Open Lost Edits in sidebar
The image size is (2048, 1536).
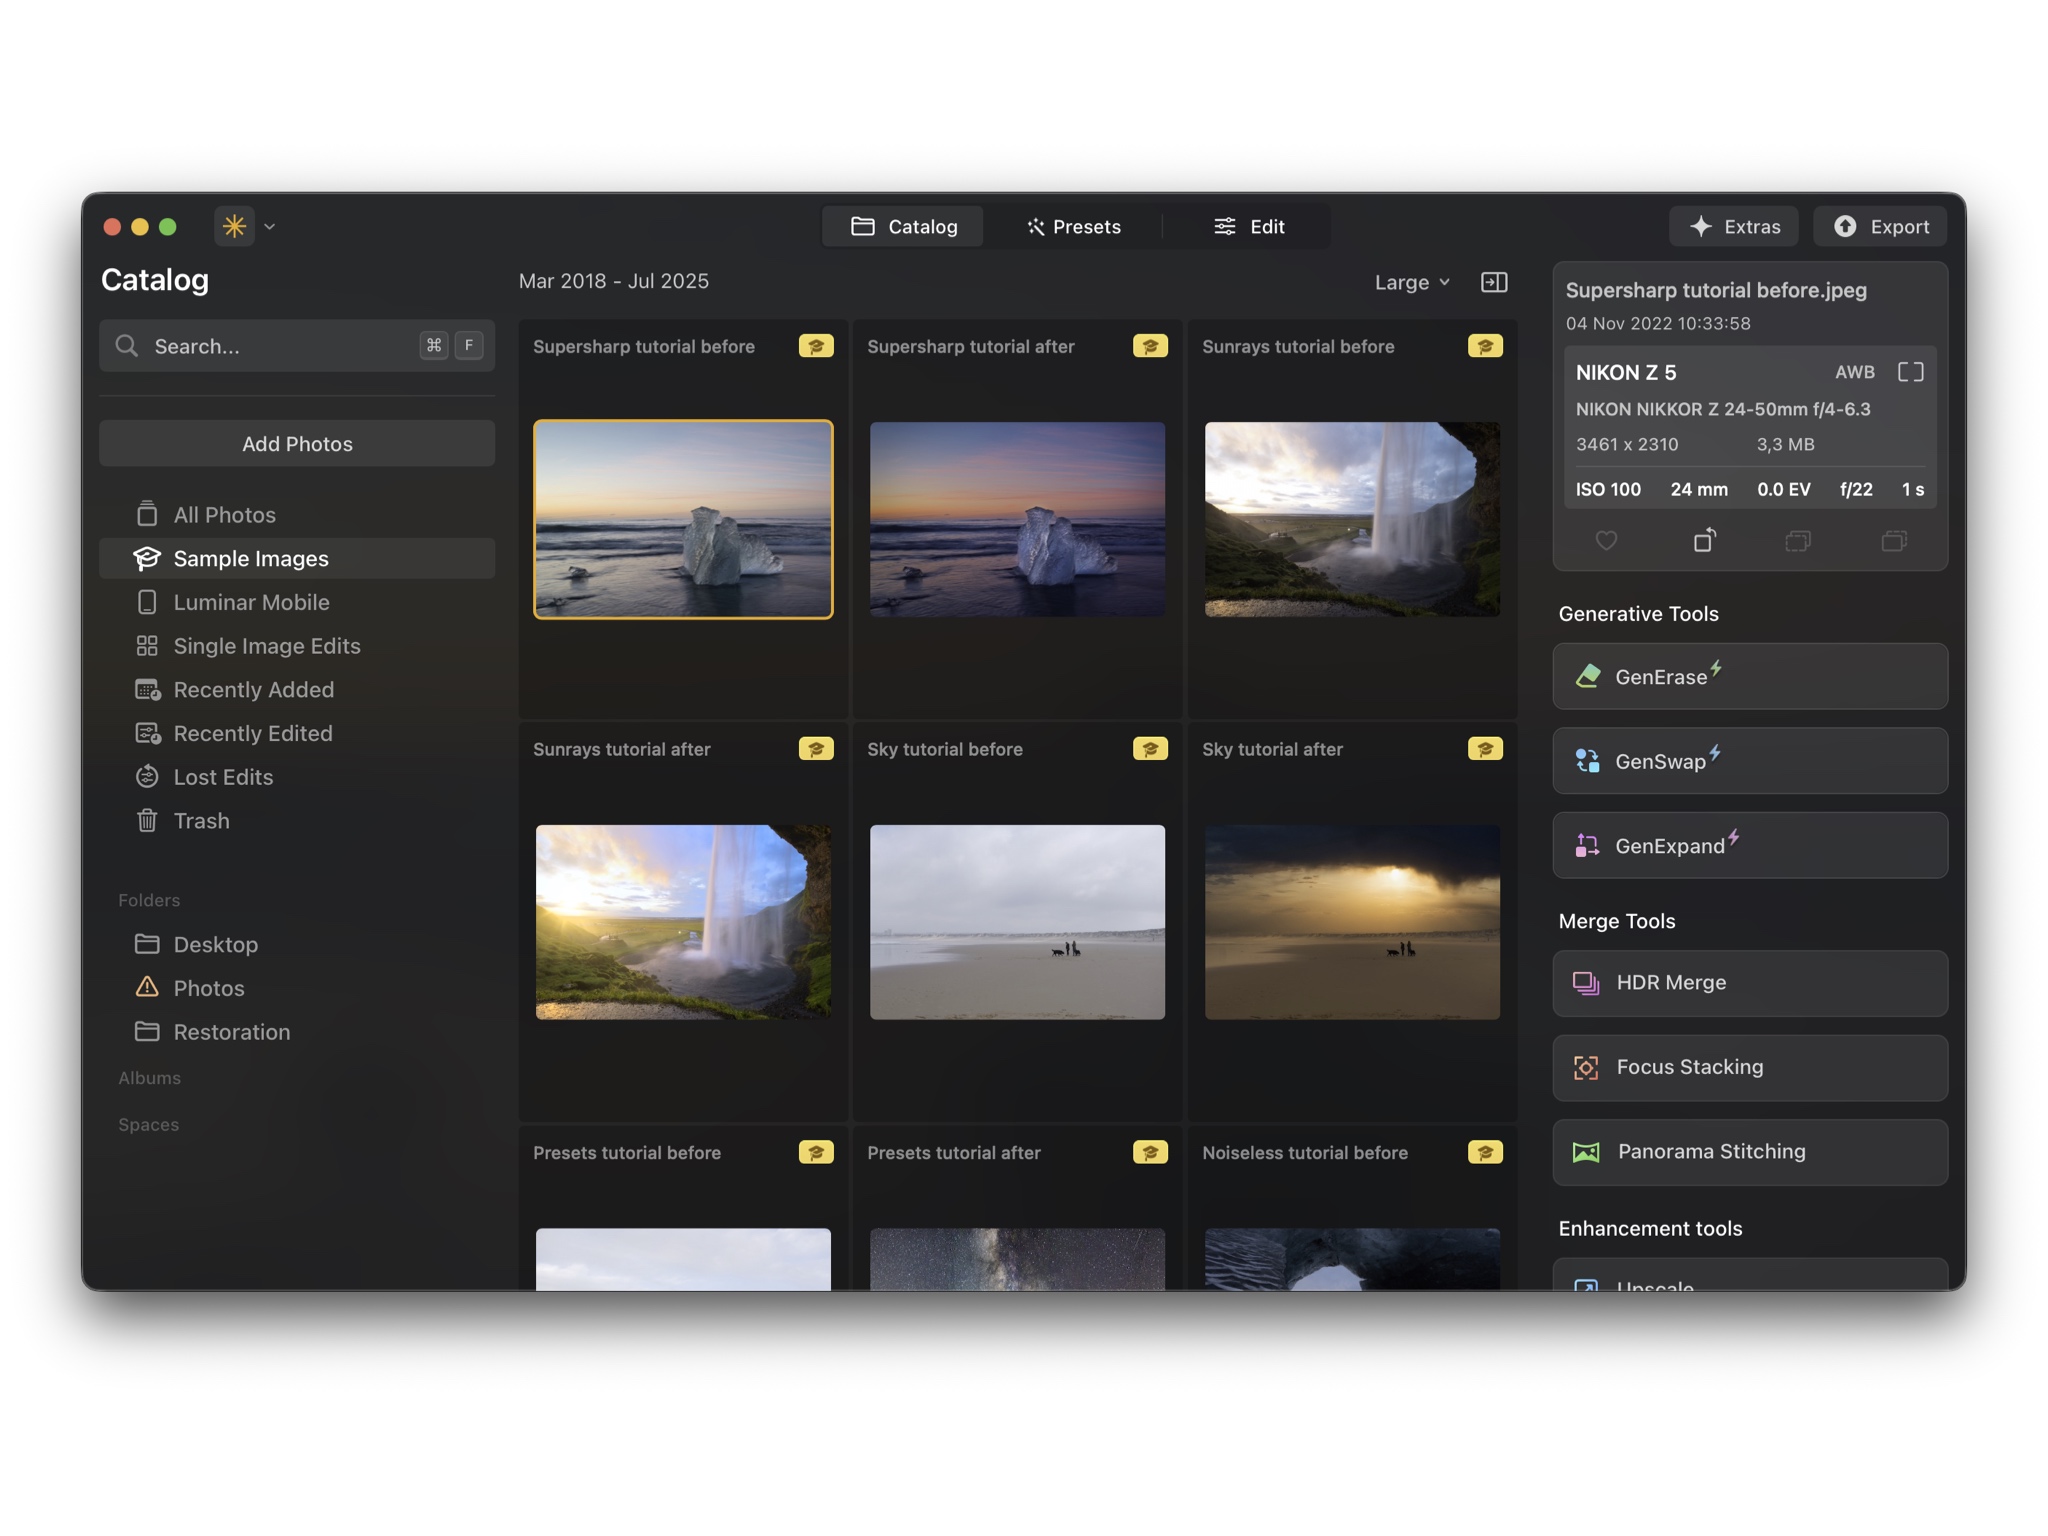pyautogui.click(x=297, y=777)
